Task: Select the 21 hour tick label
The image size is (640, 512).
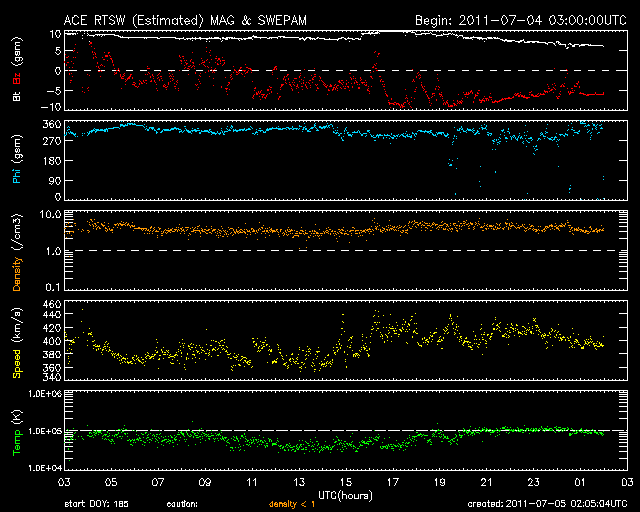Action: [x=485, y=482]
